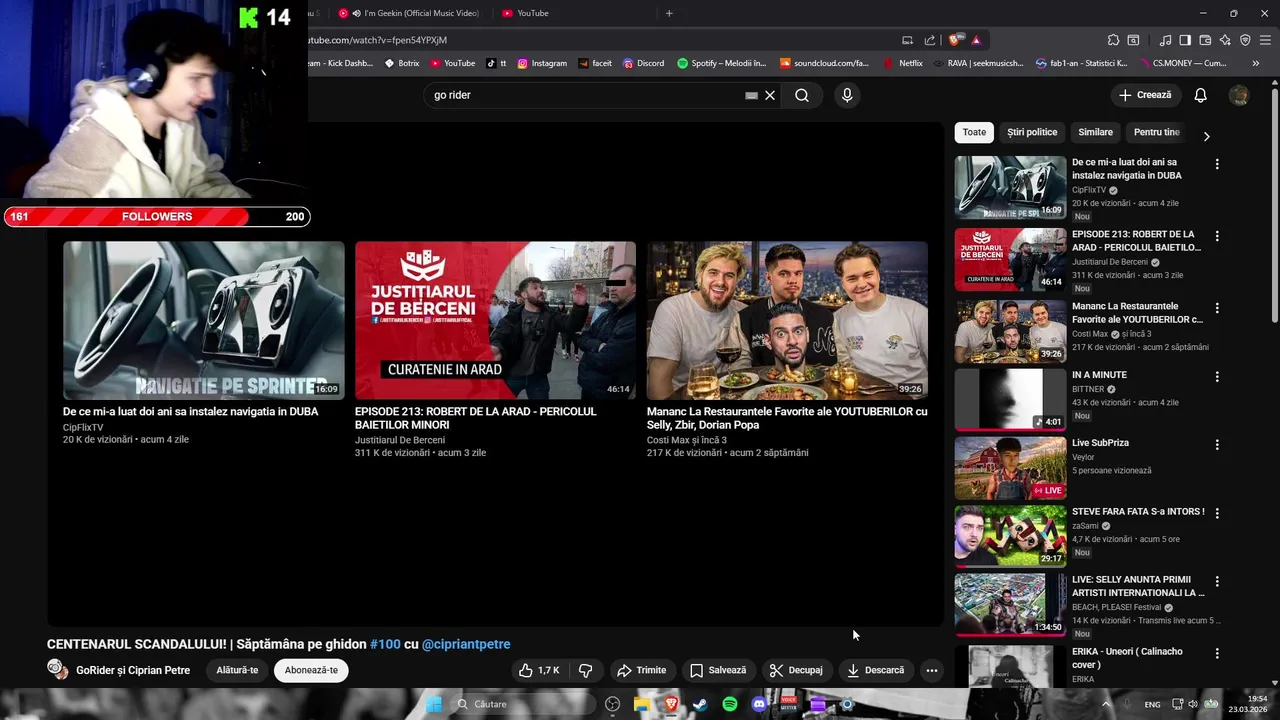This screenshot has height=720, width=1280.
Task: Expand hidden bookmarks with double chevron
Action: point(1255,63)
